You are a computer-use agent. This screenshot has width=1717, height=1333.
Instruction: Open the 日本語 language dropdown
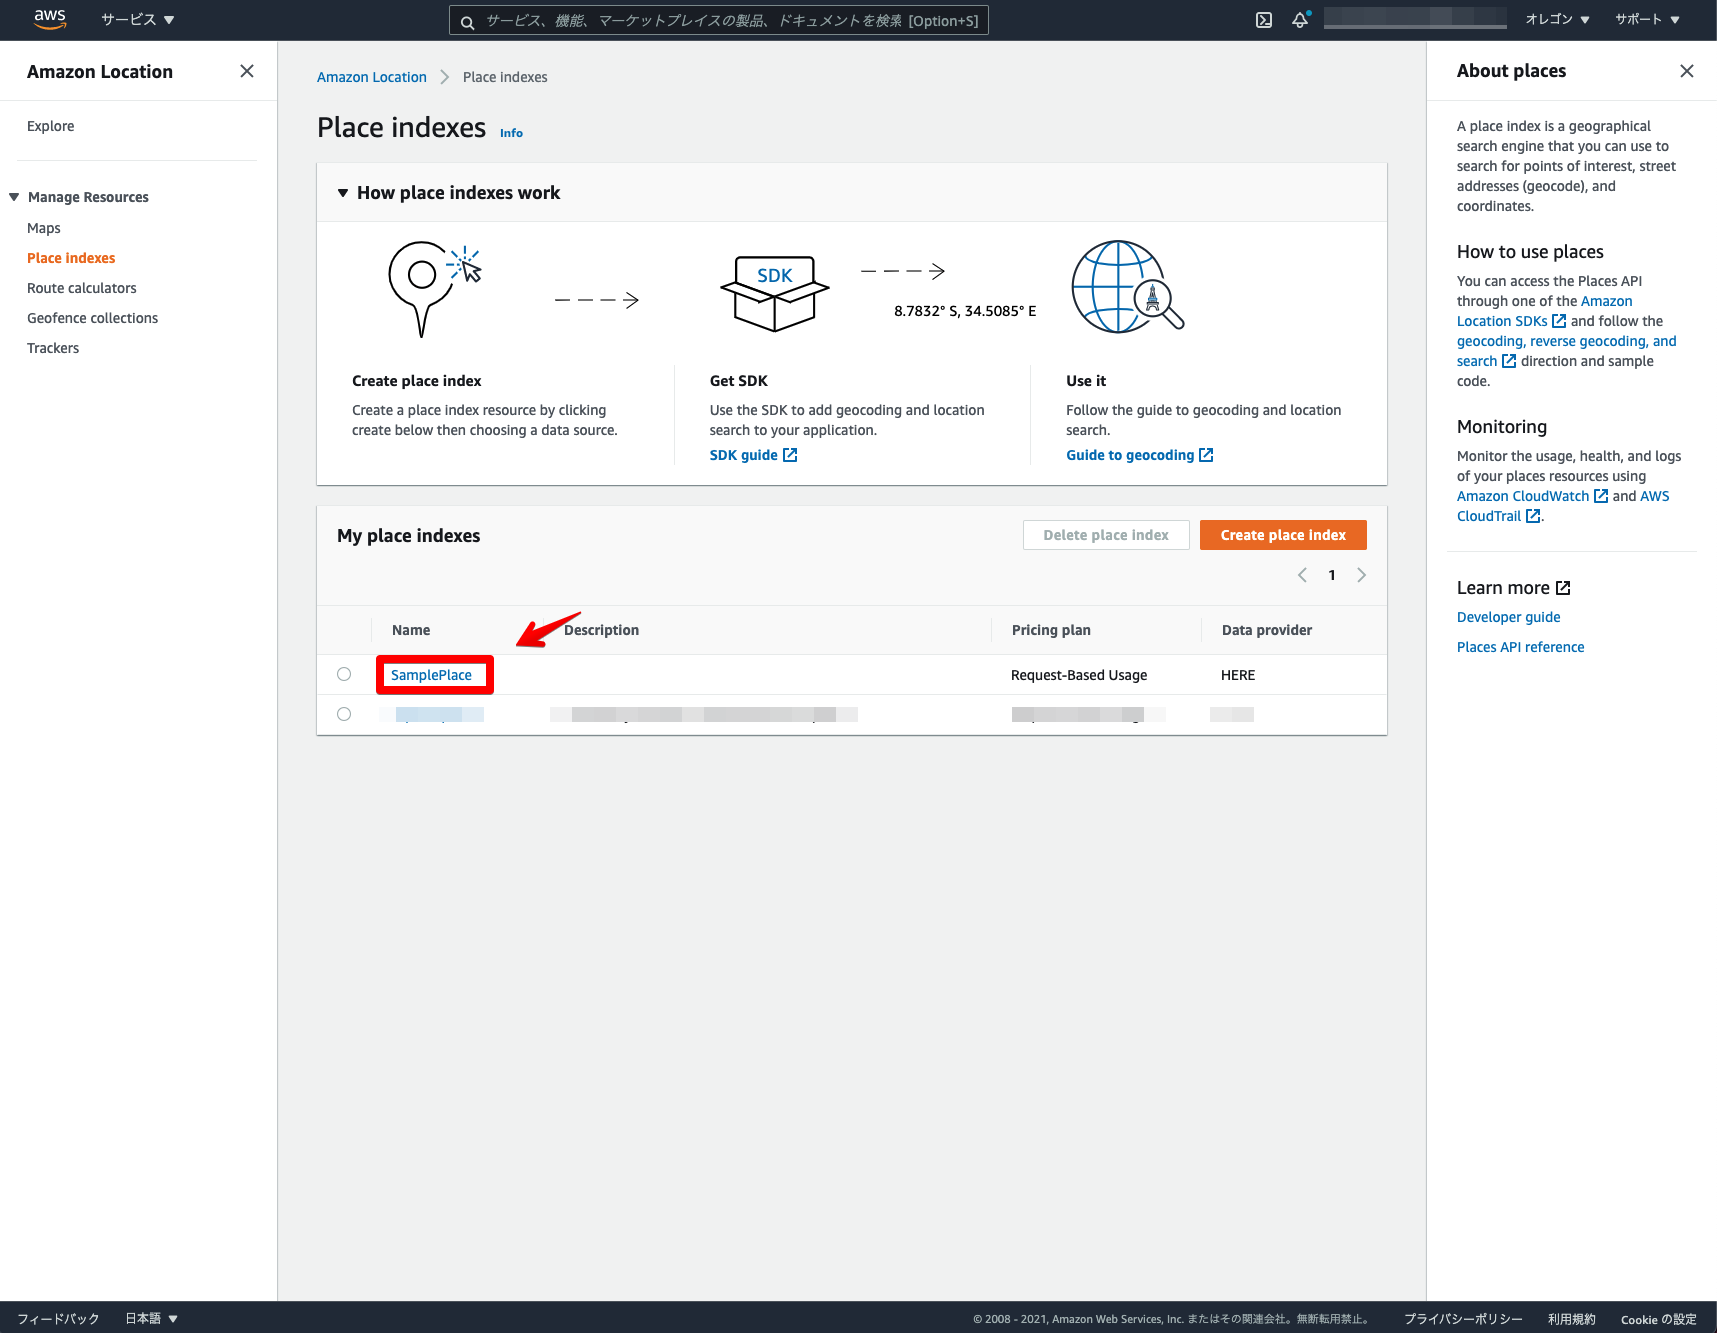[x=151, y=1318]
